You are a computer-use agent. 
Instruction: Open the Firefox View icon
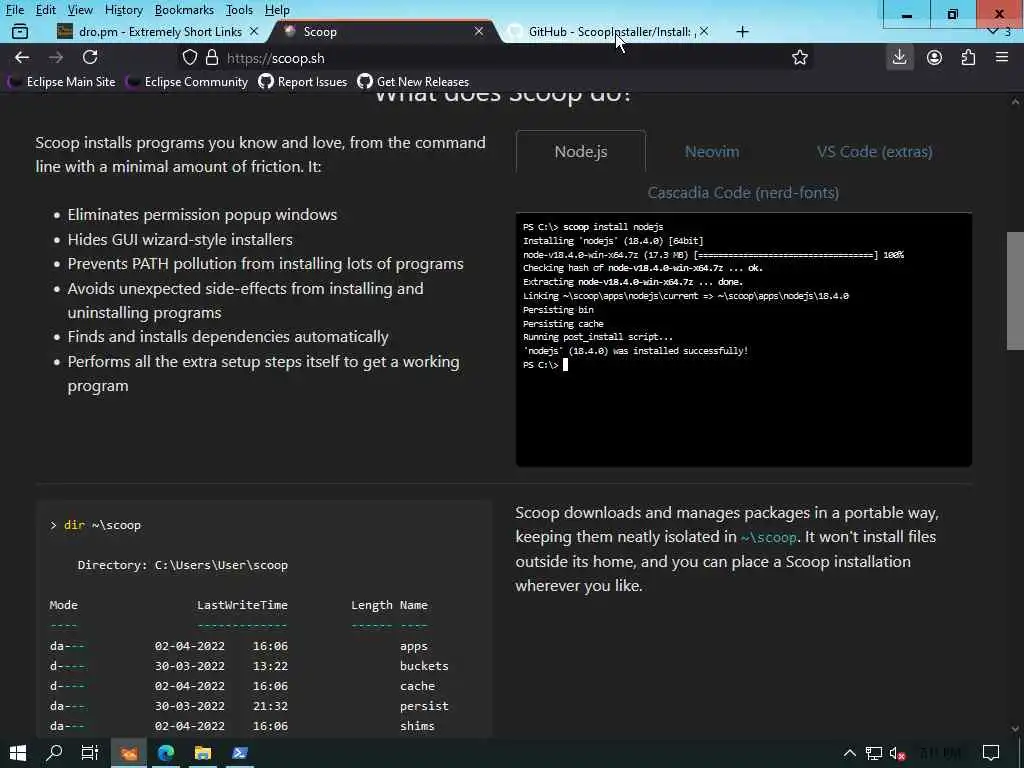tap(20, 31)
